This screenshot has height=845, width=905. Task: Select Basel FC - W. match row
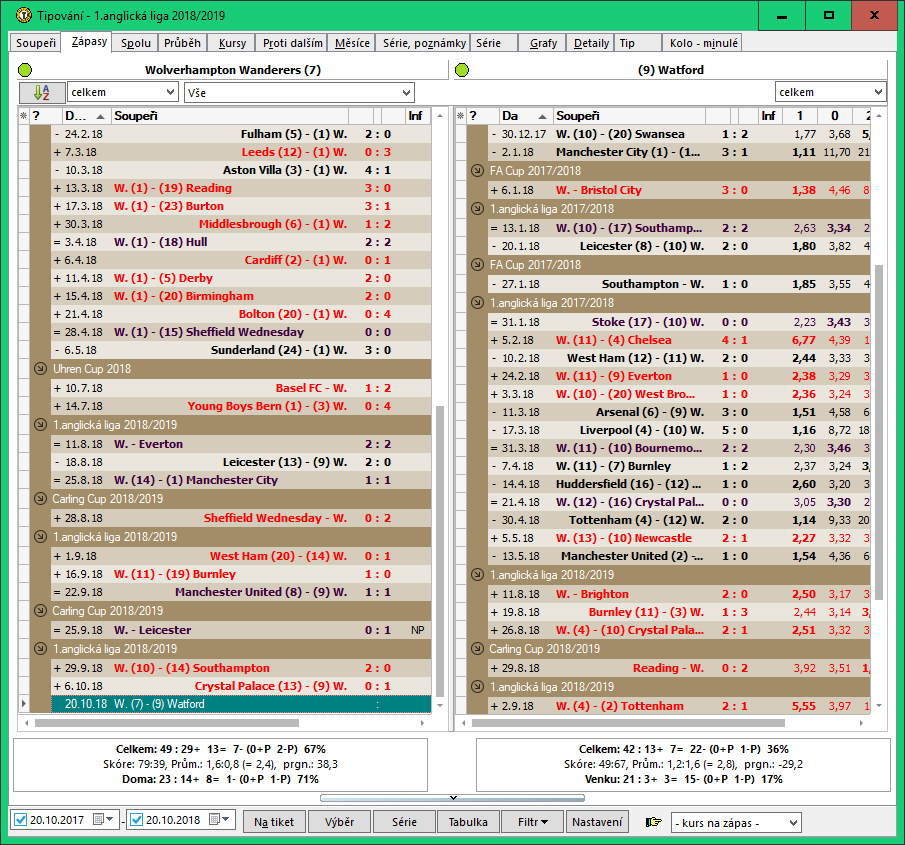tap(241, 388)
